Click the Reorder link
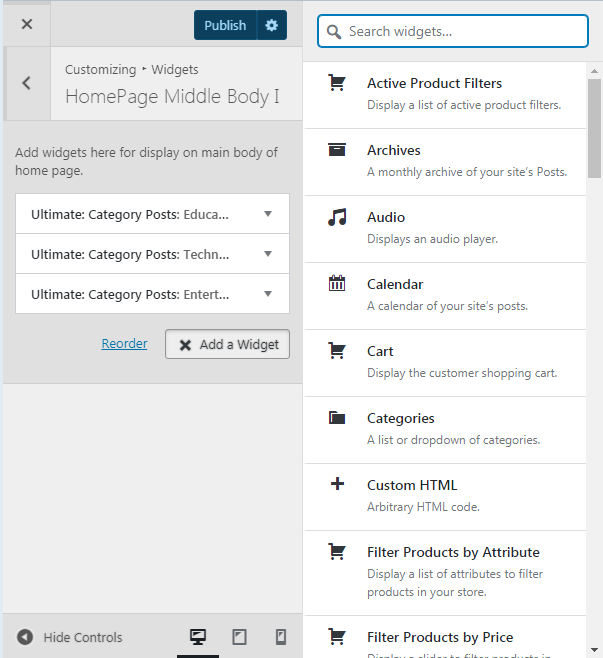The height and width of the screenshot is (658, 603). click(x=124, y=343)
